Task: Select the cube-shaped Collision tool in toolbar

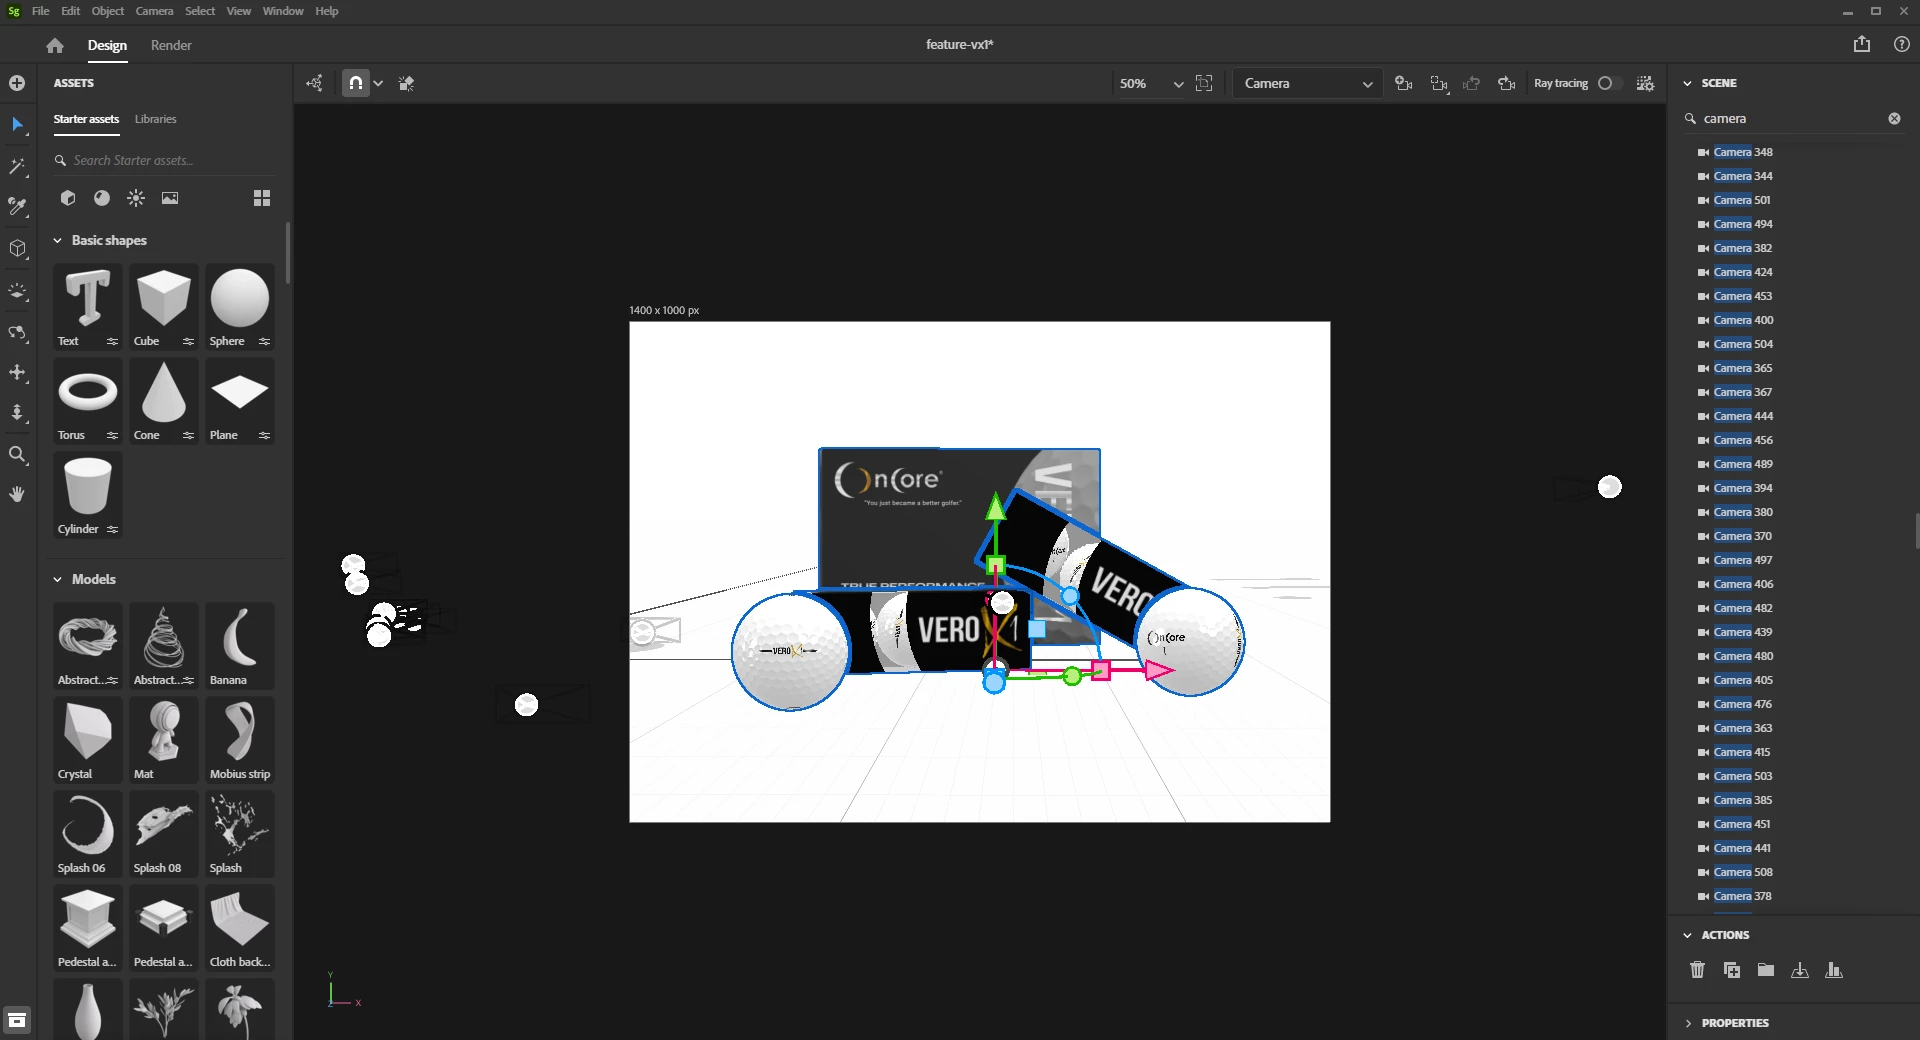Action: (x=17, y=248)
